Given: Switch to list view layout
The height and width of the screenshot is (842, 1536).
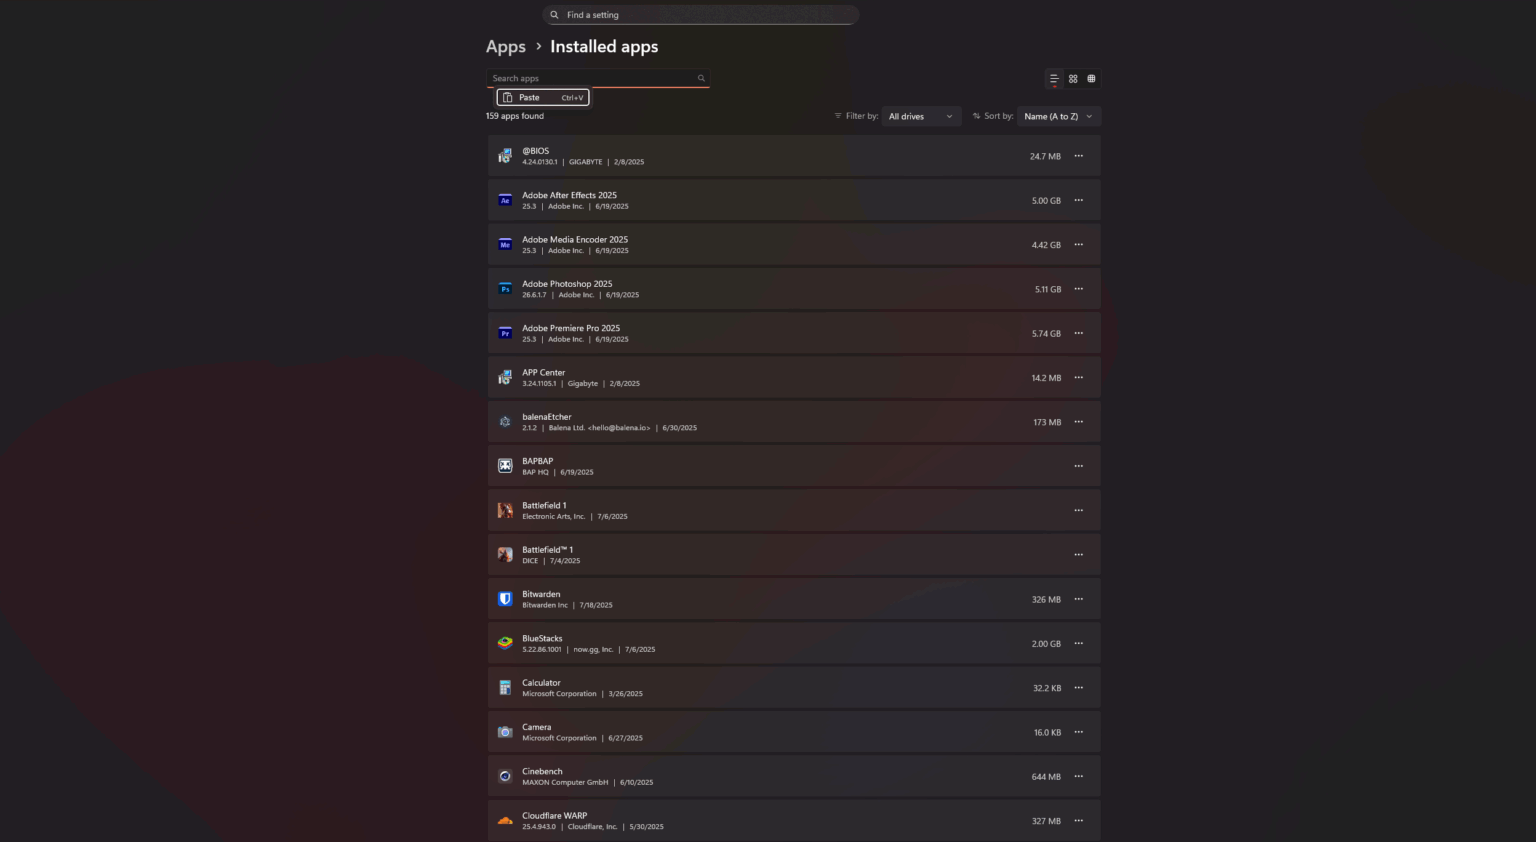Looking at the screenshot, I should click(x=1054, y=78).
